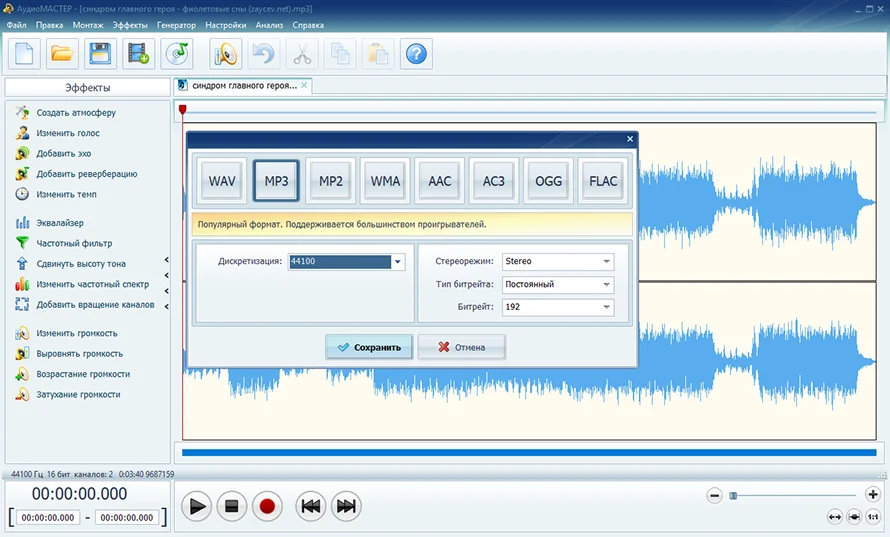Select Добавить эхо effect in sidebar

point(64,153)
